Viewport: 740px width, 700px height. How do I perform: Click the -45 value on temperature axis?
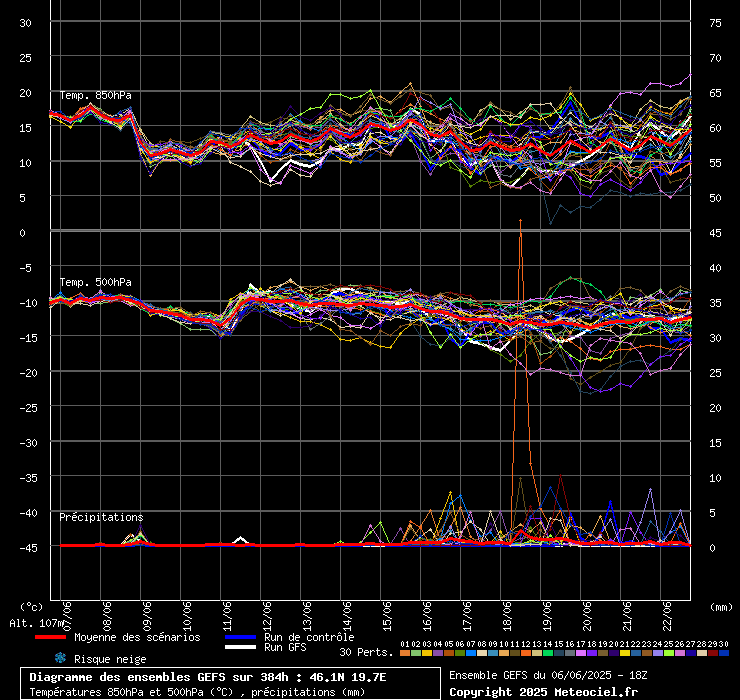[x=28, y=548]
